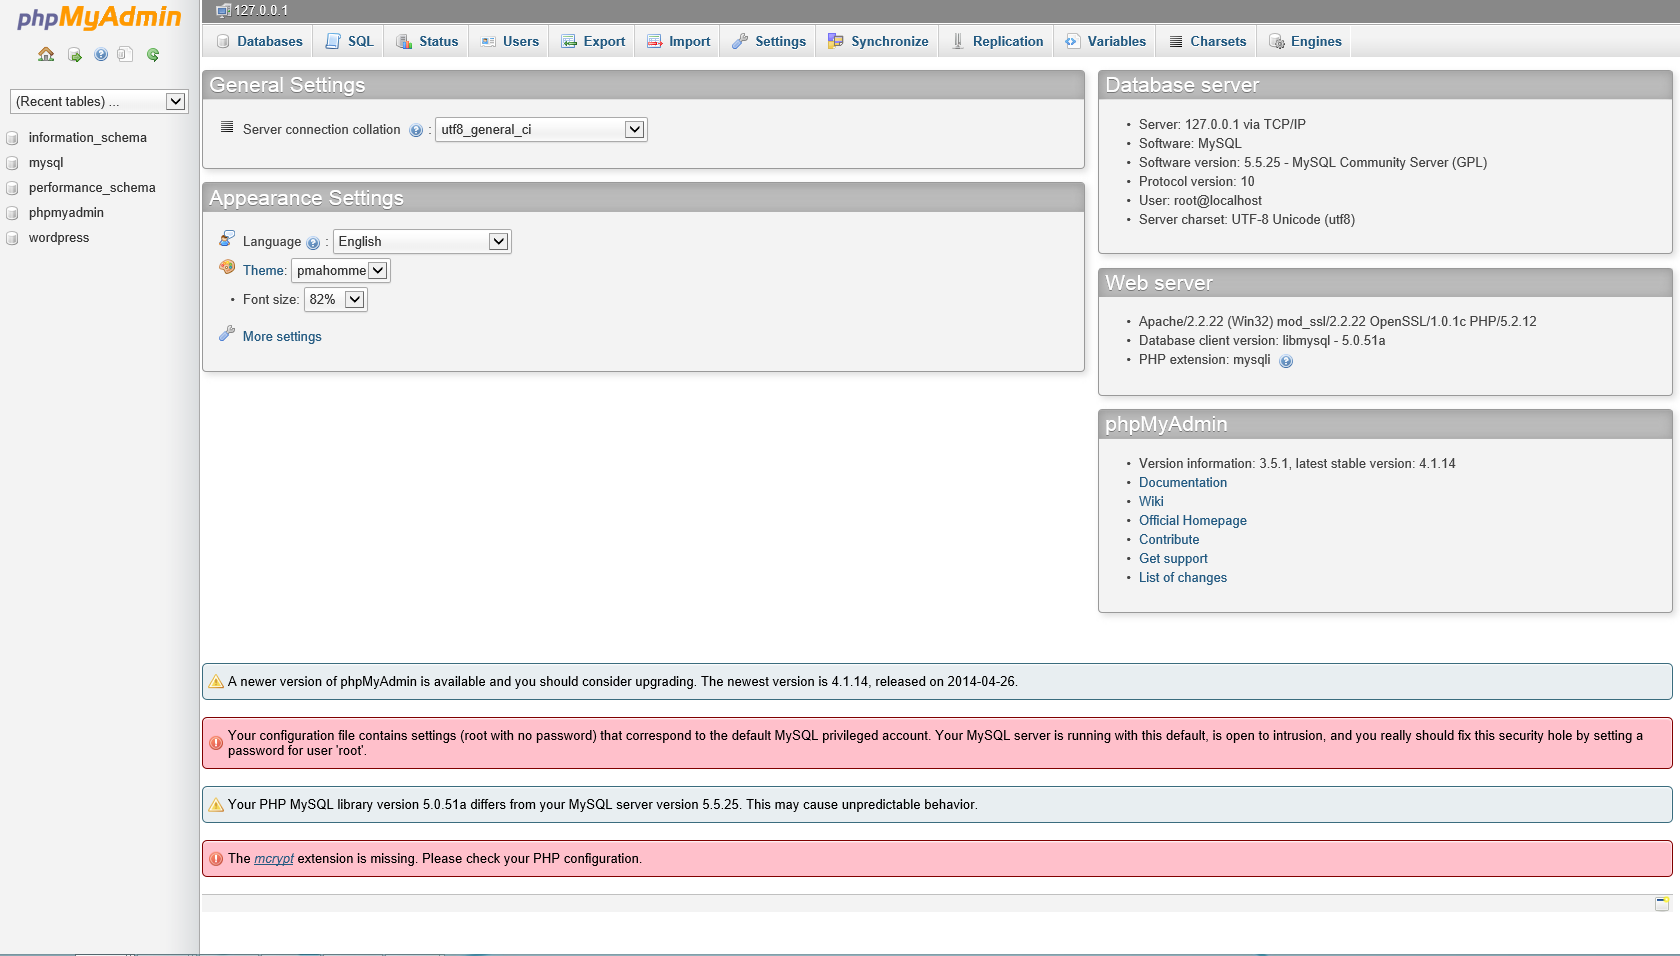Click the wrench icon beside More settings
This screenshot has width=1680, height=956.
[x=227, y=333]
